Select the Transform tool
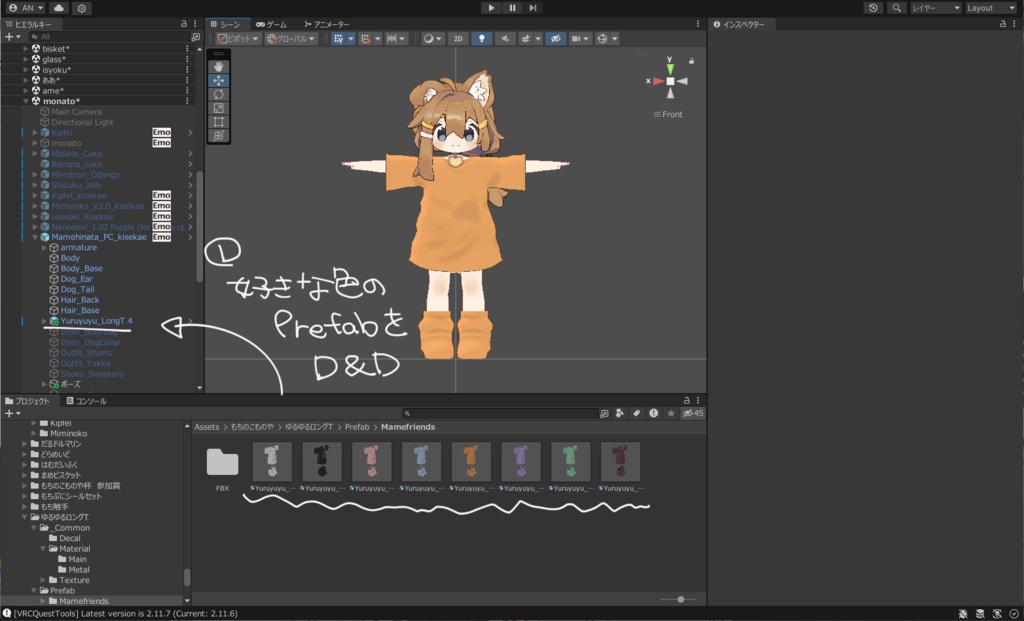Screen dimensions: 1024x621 coord(219,135)
